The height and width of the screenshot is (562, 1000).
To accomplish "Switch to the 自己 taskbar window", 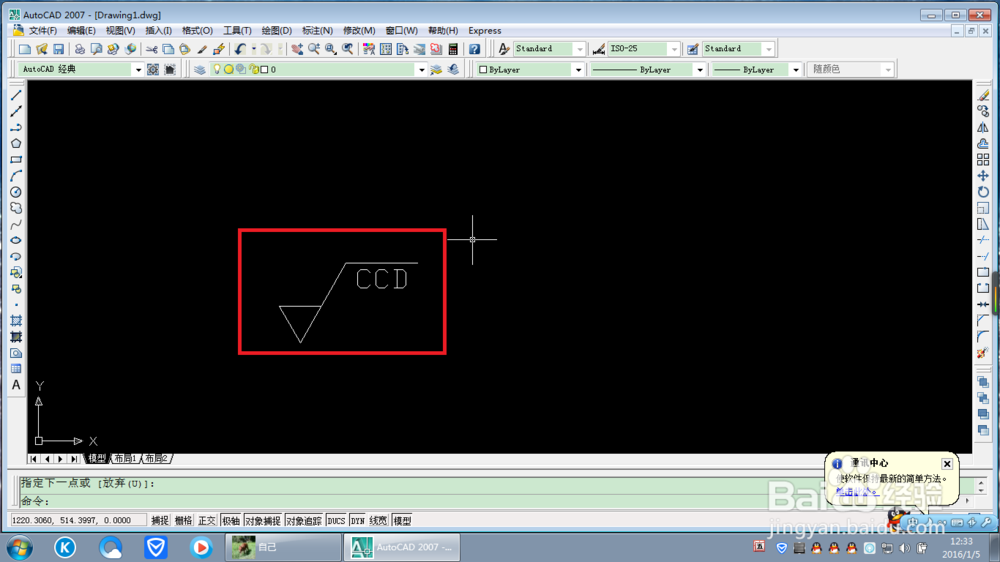I will [x=283, y=547].
